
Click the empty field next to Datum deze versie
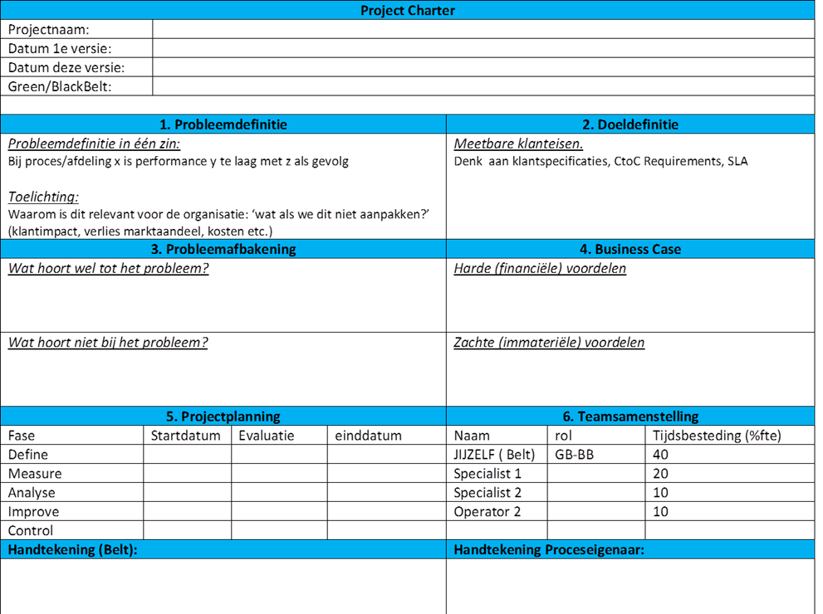tap(483, 67)
